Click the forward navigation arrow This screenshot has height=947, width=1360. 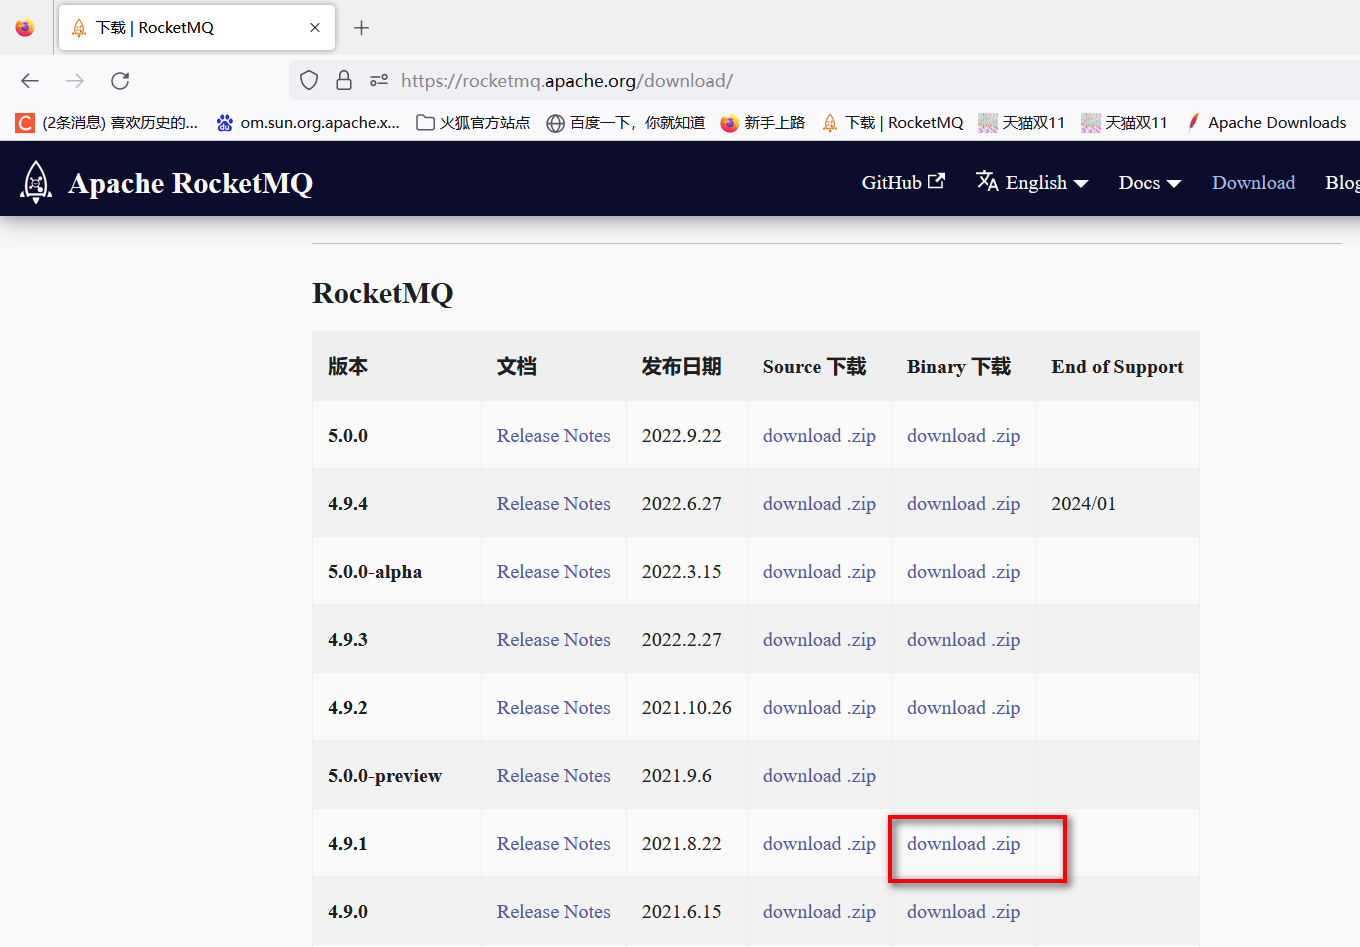point(75,81)
